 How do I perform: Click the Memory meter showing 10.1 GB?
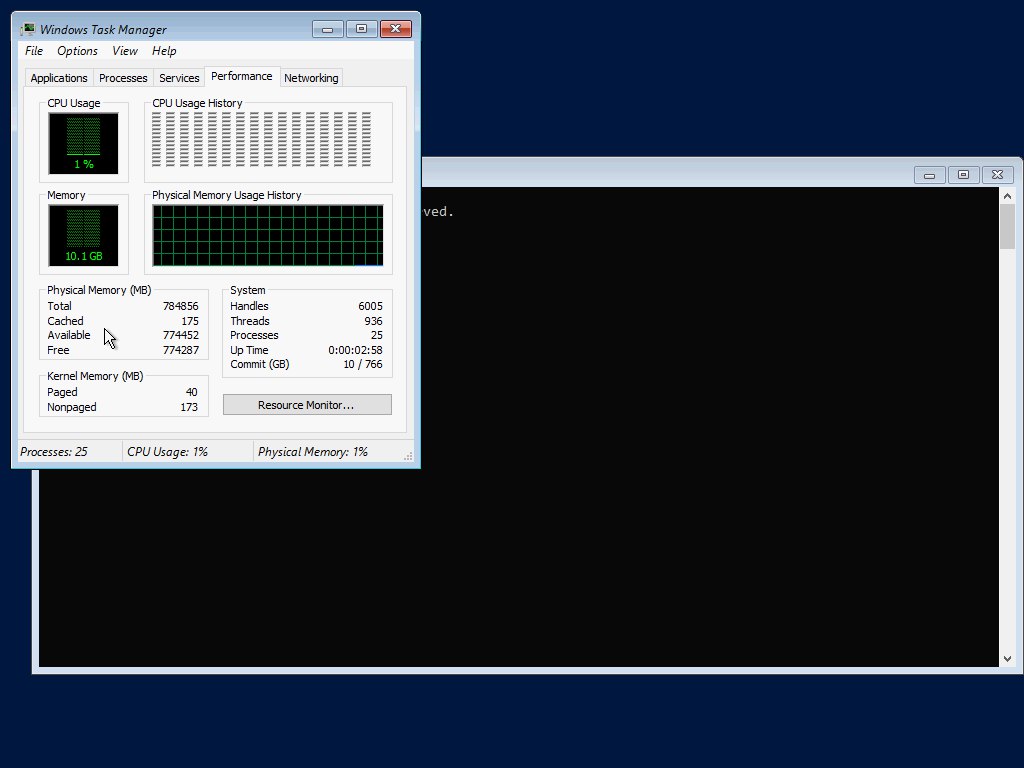click(x=84, y=235)
